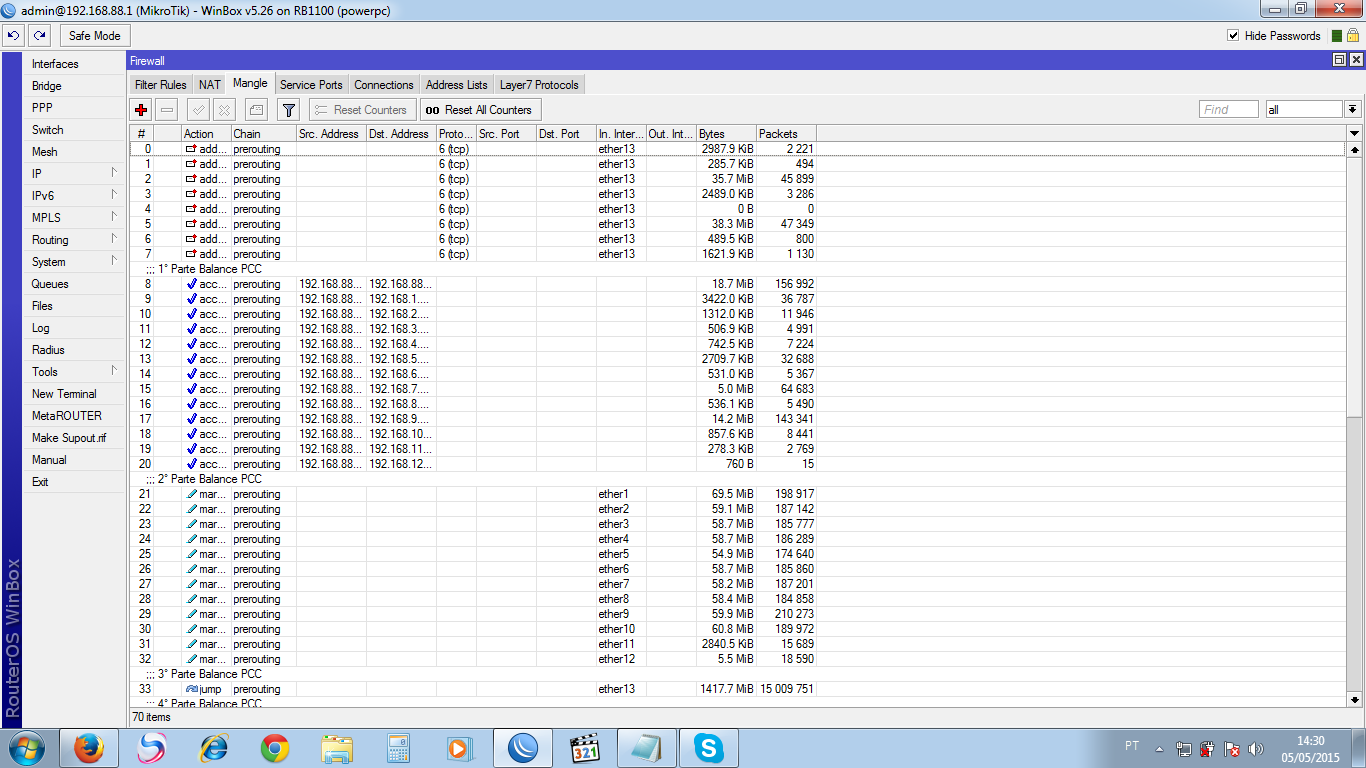The image size is (1366, 768).
Task: Click the padlock icon in the top bar
Action: click(x=1352, y=36)
